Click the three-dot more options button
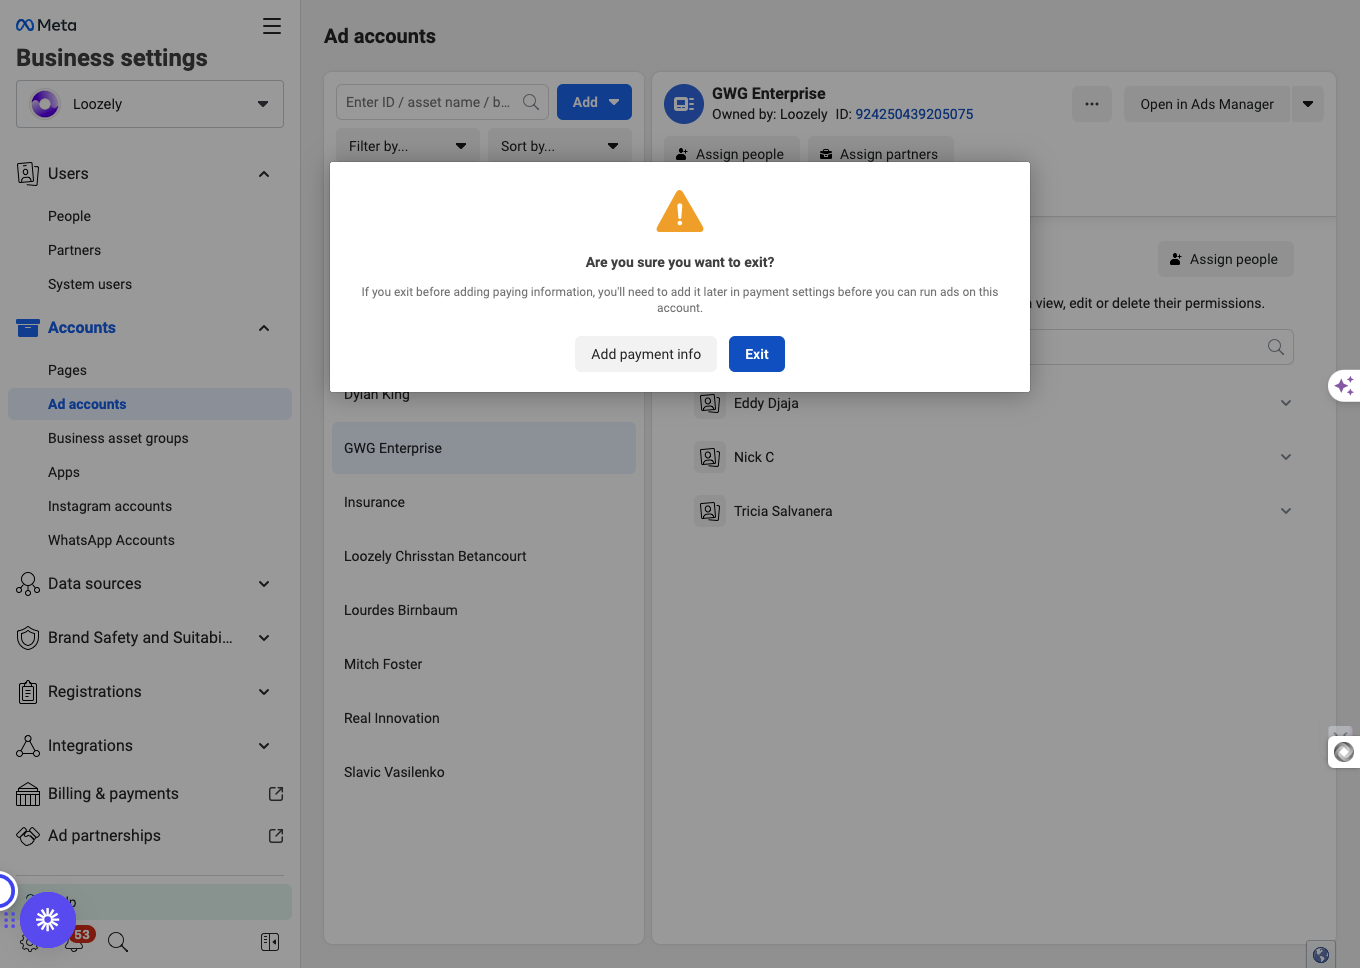 click(1092, 104)
